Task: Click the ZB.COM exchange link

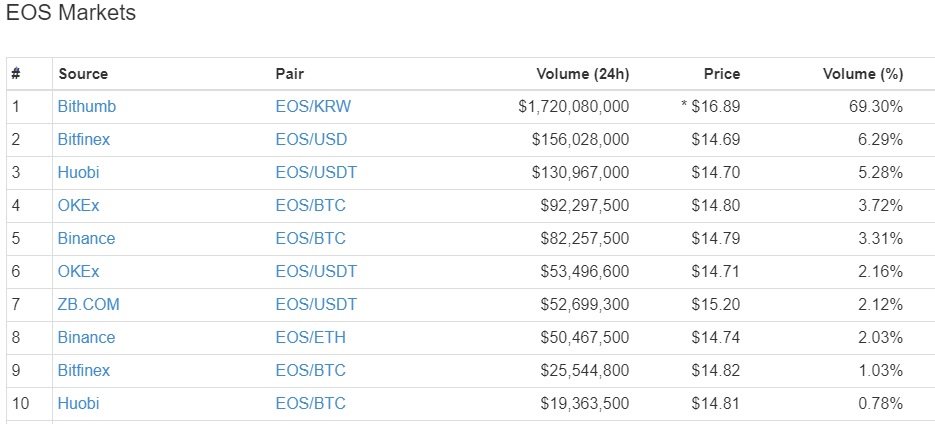Action: (89, 305)
